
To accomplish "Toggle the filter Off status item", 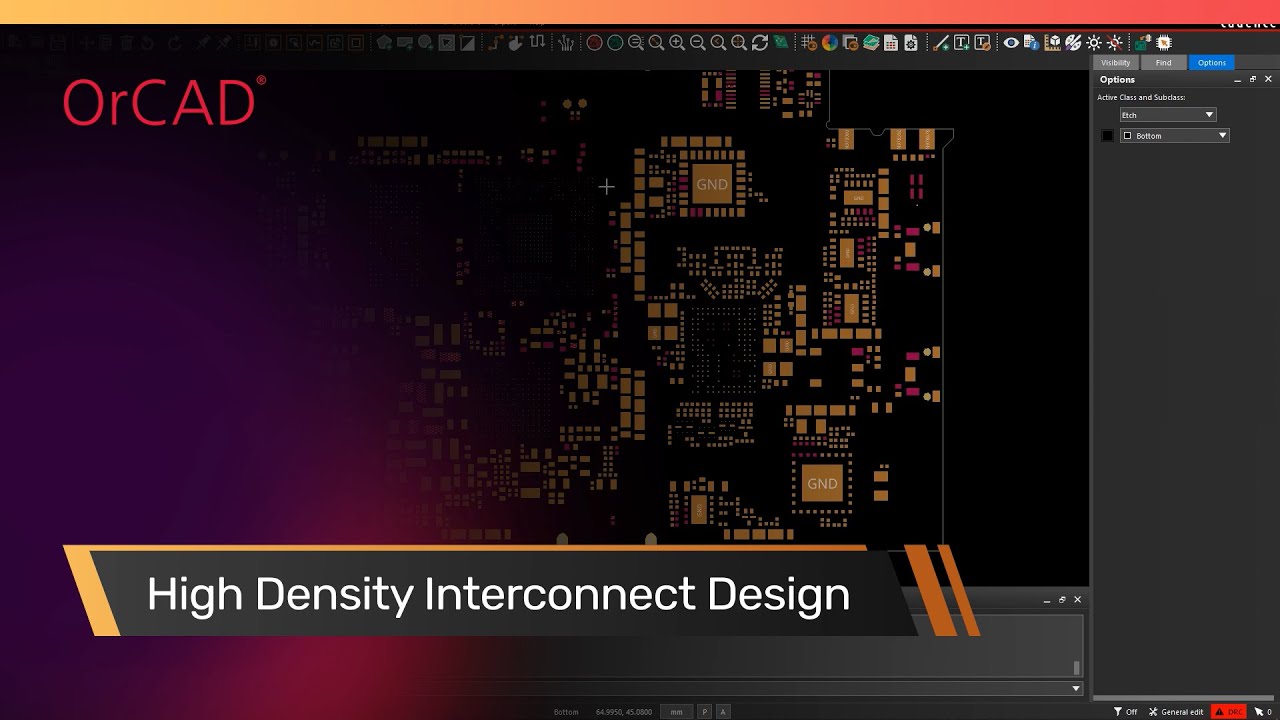I will pos(1126,712).
